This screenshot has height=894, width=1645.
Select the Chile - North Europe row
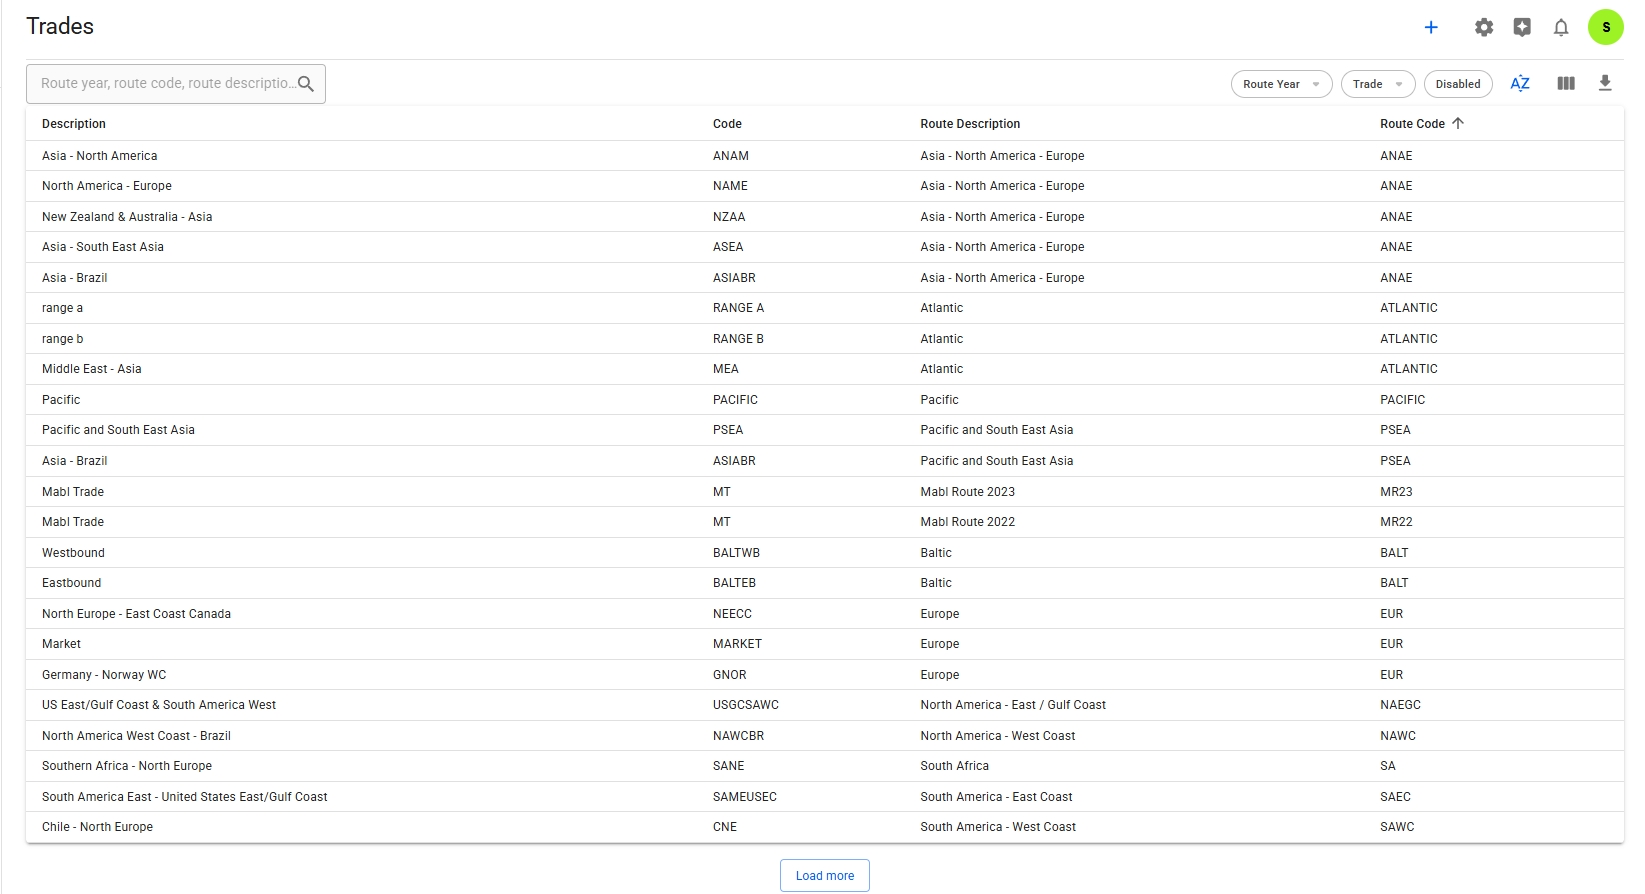coord(98,827)
